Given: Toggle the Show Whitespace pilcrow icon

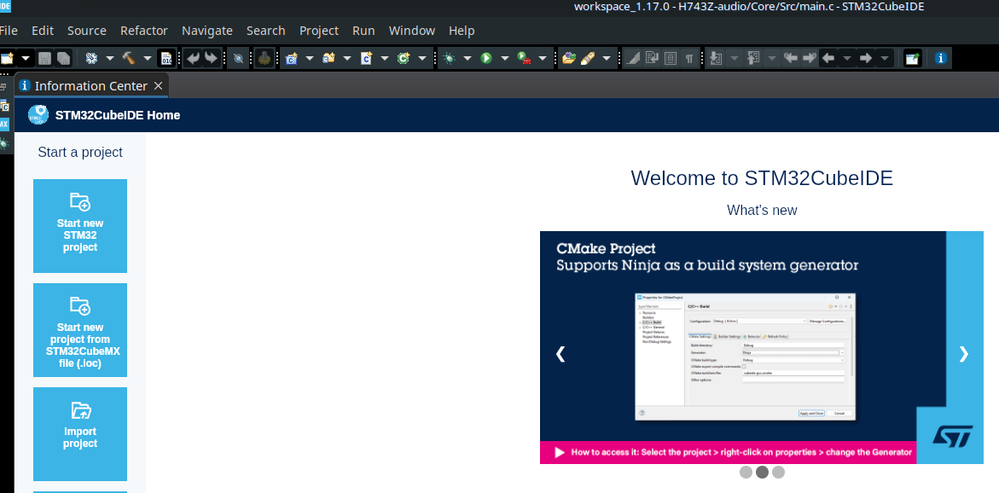Looking at the screenshot, I should (689, 59).
